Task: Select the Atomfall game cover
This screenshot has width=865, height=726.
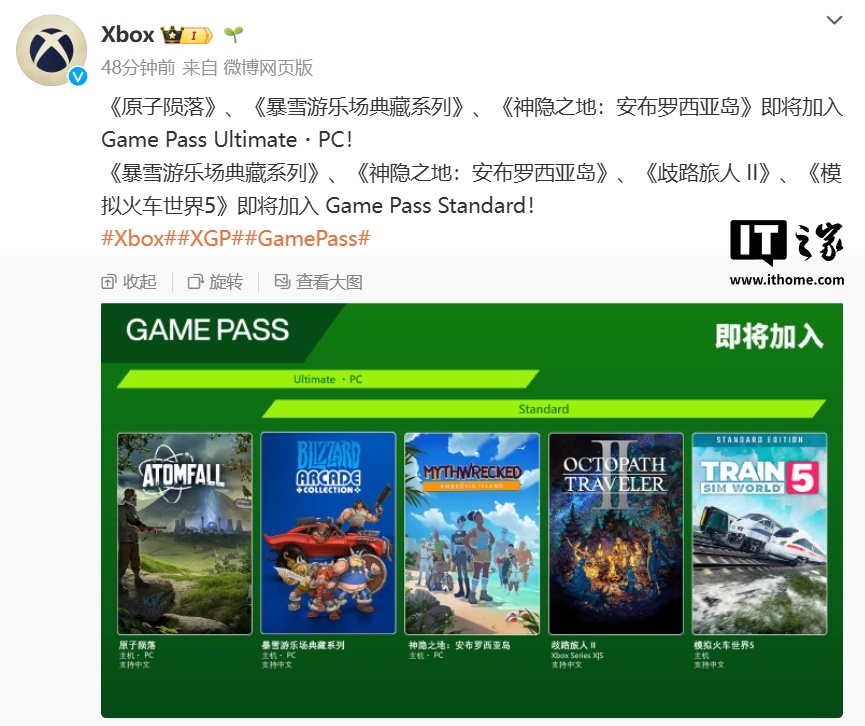Action: coord(185,533)
